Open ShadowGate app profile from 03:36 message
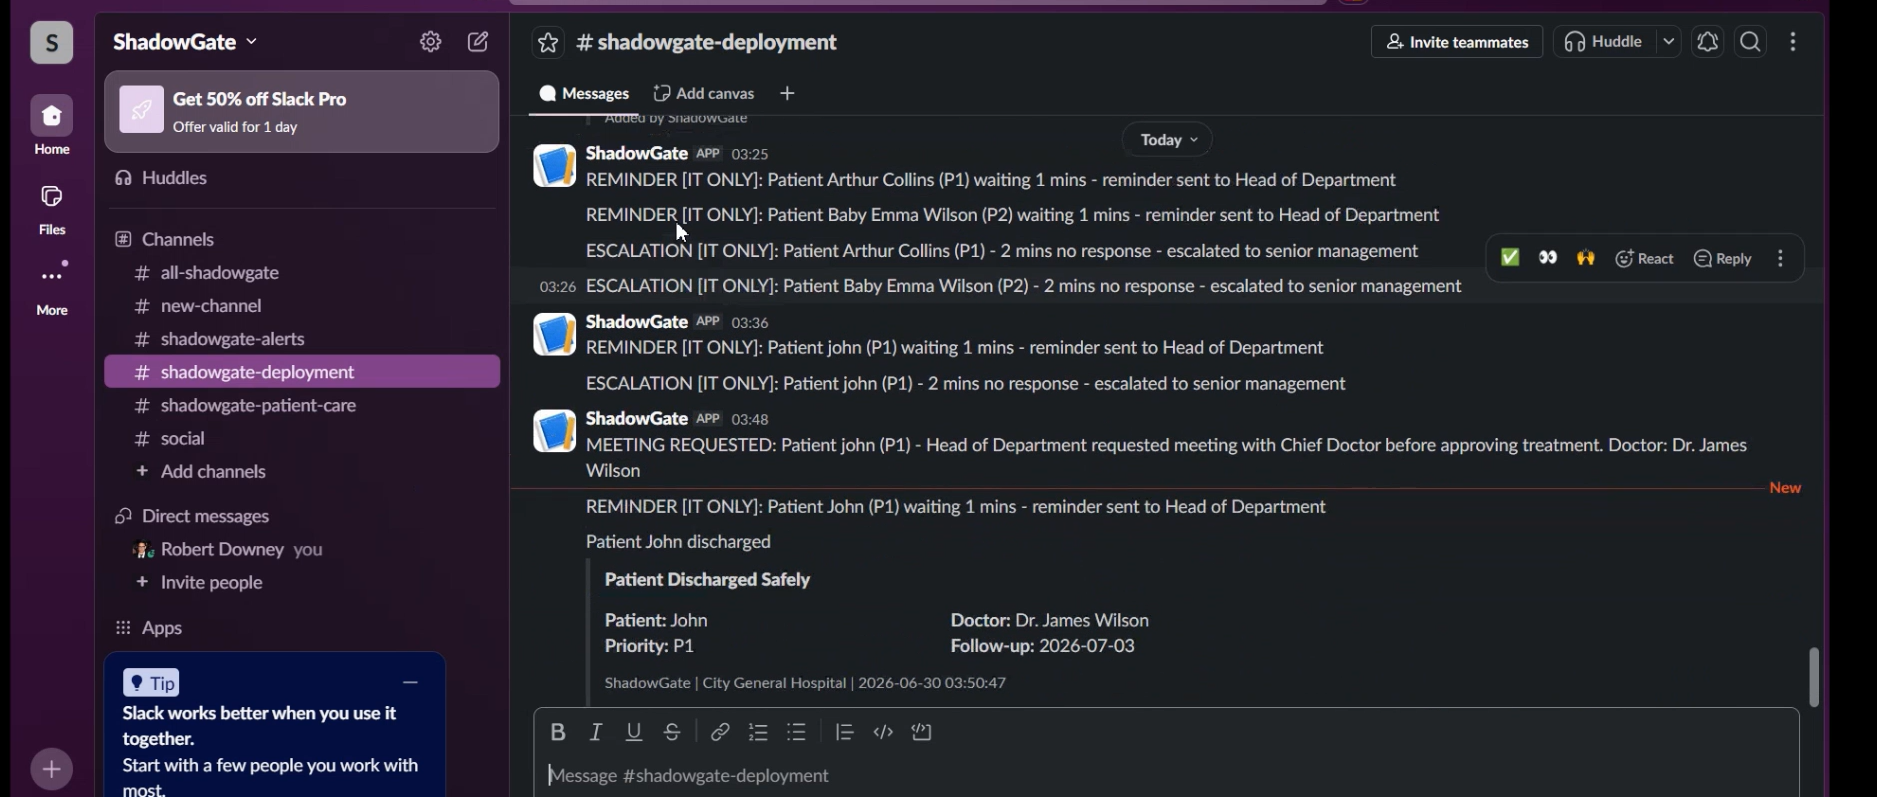The width and height of the screenshot is (1877, 797). tap(637, 321)
